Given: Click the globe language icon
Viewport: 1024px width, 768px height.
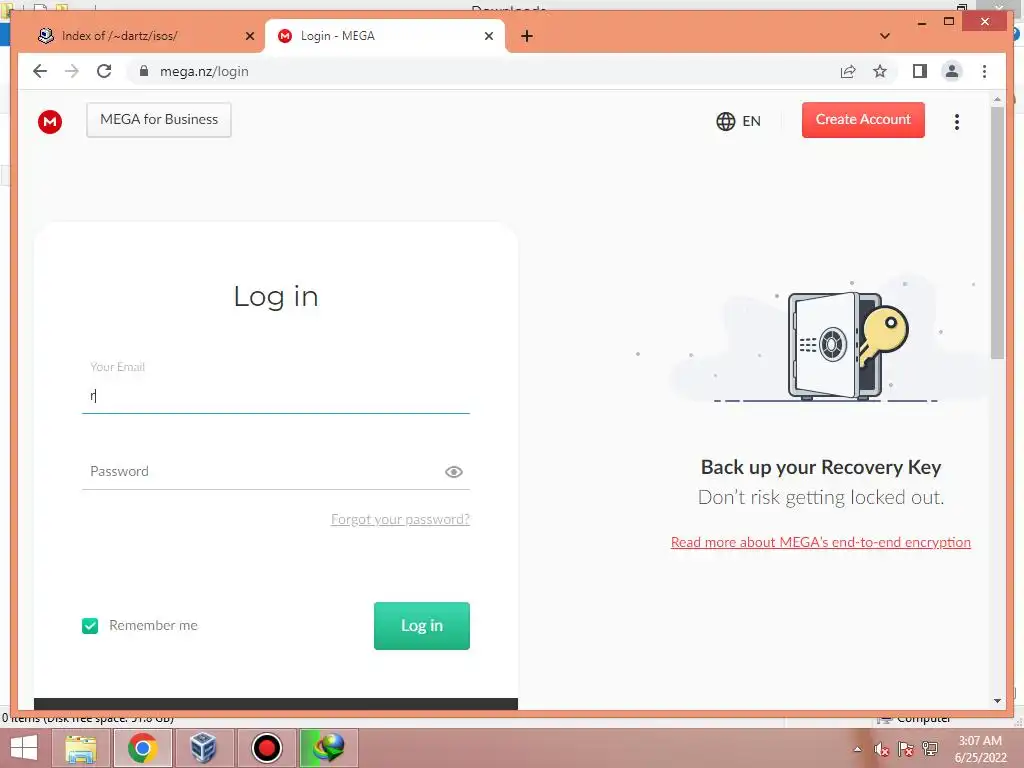Looking at the screenshot, I should [726, 121].
